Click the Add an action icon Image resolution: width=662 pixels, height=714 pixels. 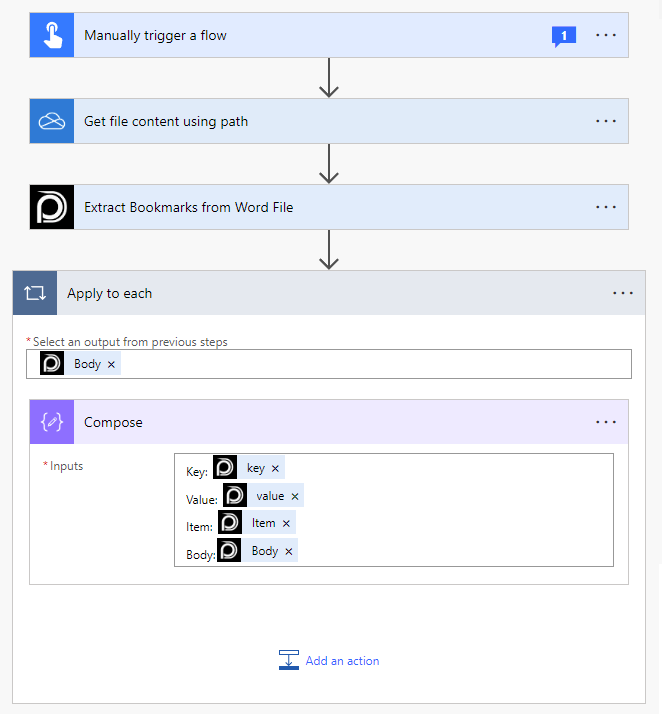(x=289, y=660)
